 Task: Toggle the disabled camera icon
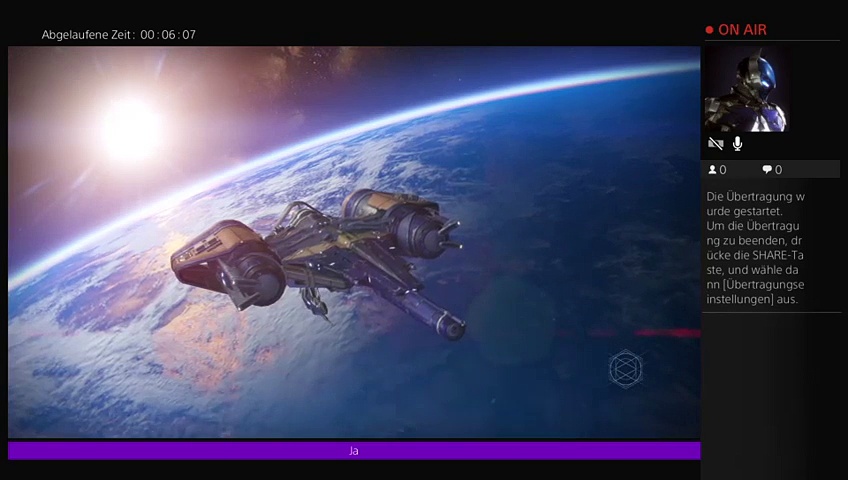716,144
